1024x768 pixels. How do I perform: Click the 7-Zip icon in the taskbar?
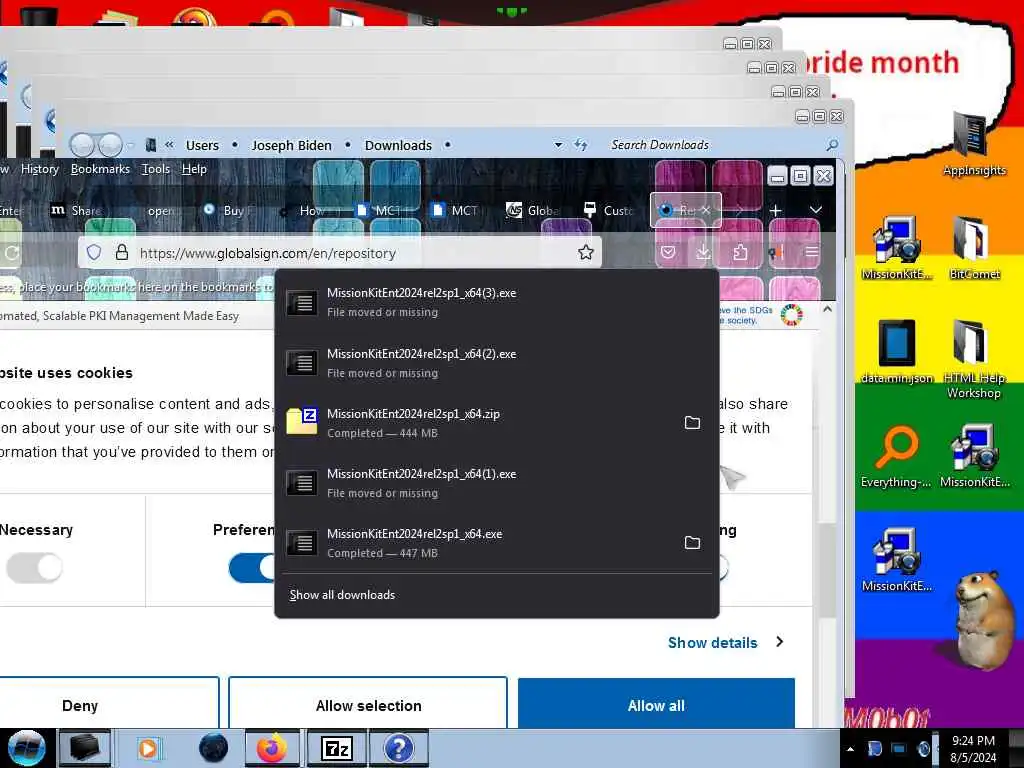pyautogui.click(x=337, y=748)
